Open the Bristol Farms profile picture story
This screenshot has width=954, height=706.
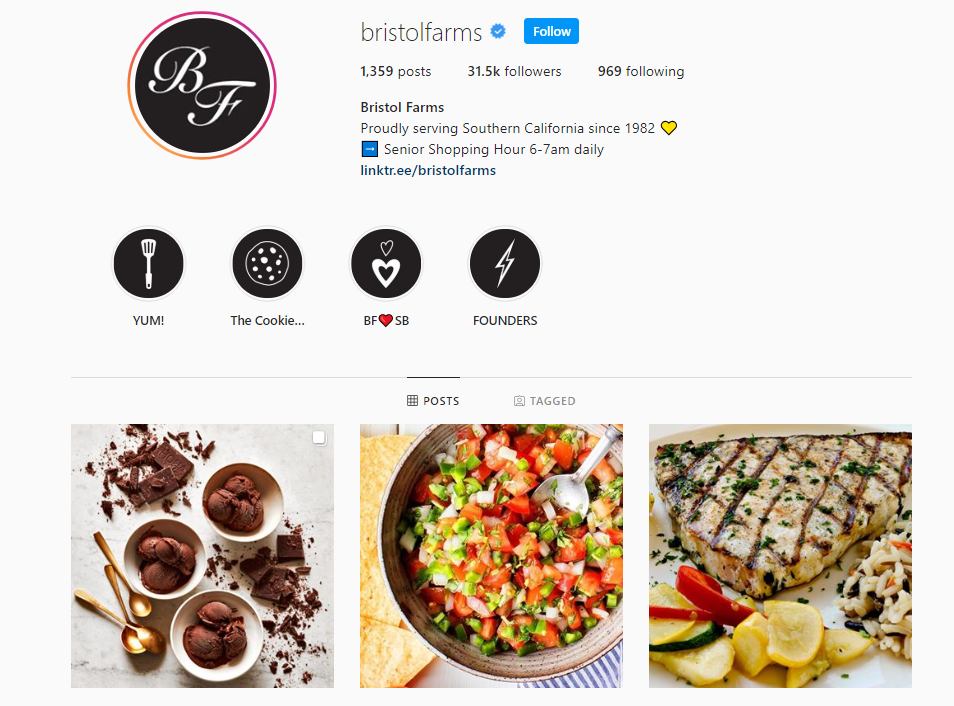click(202, 85)
